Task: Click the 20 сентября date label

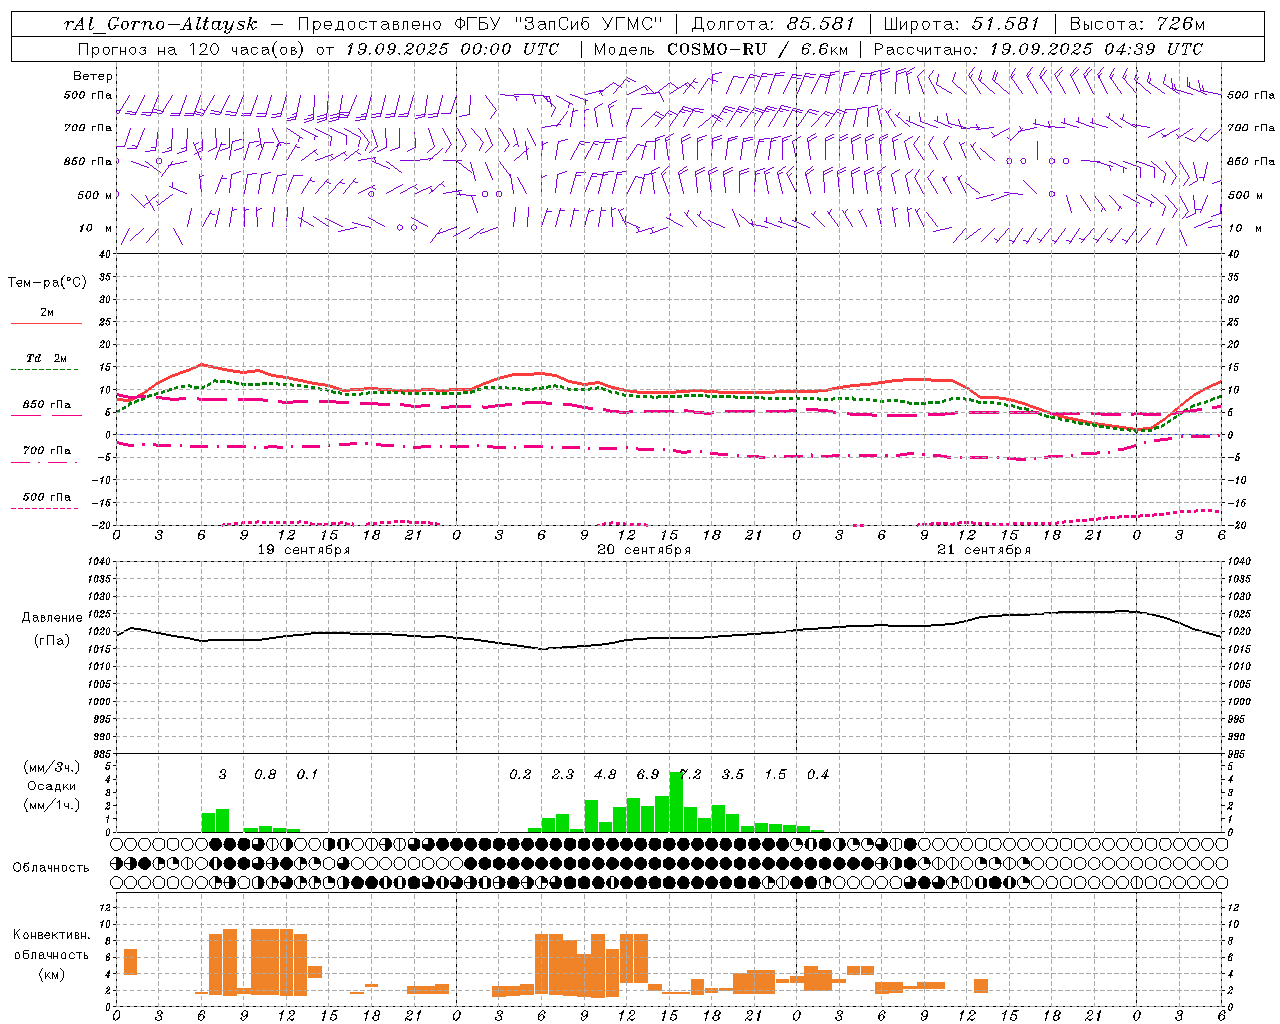Action: point(644,550)
